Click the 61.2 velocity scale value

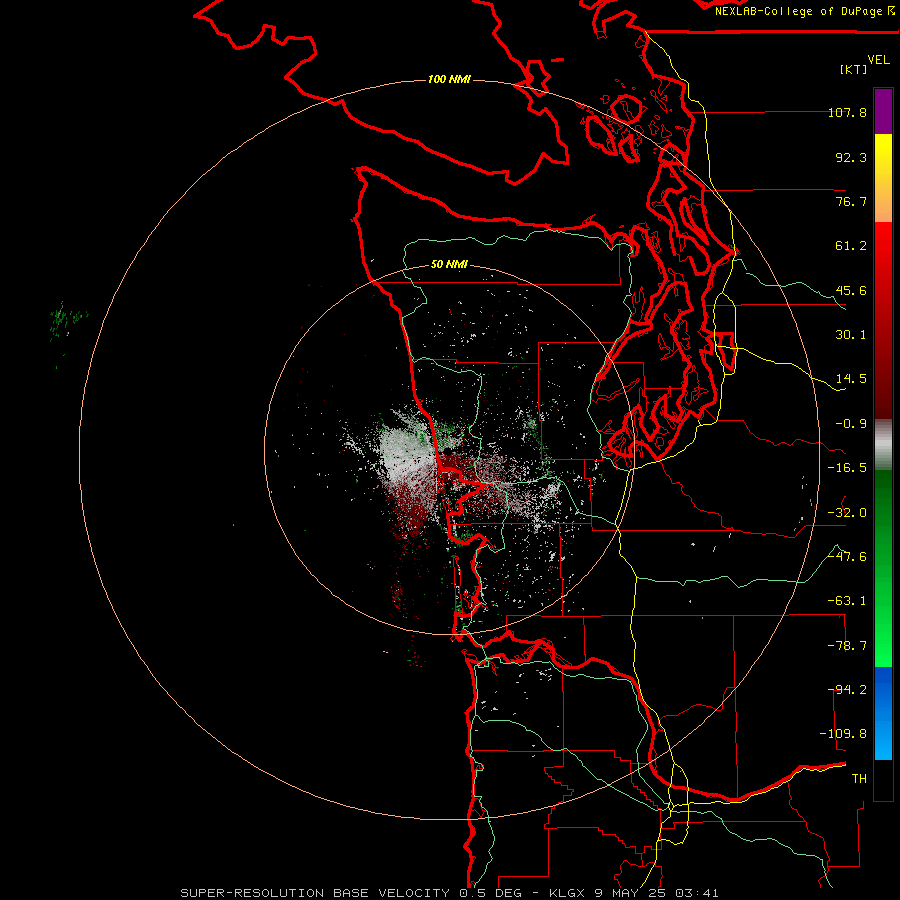point(851,246)
